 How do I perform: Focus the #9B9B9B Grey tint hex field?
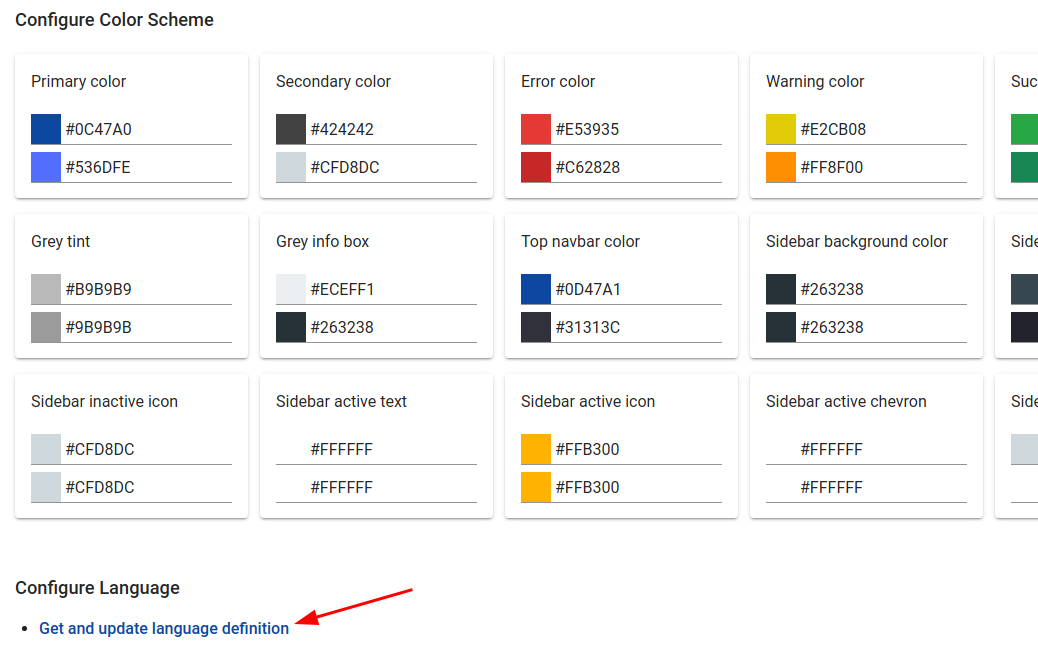146,328
